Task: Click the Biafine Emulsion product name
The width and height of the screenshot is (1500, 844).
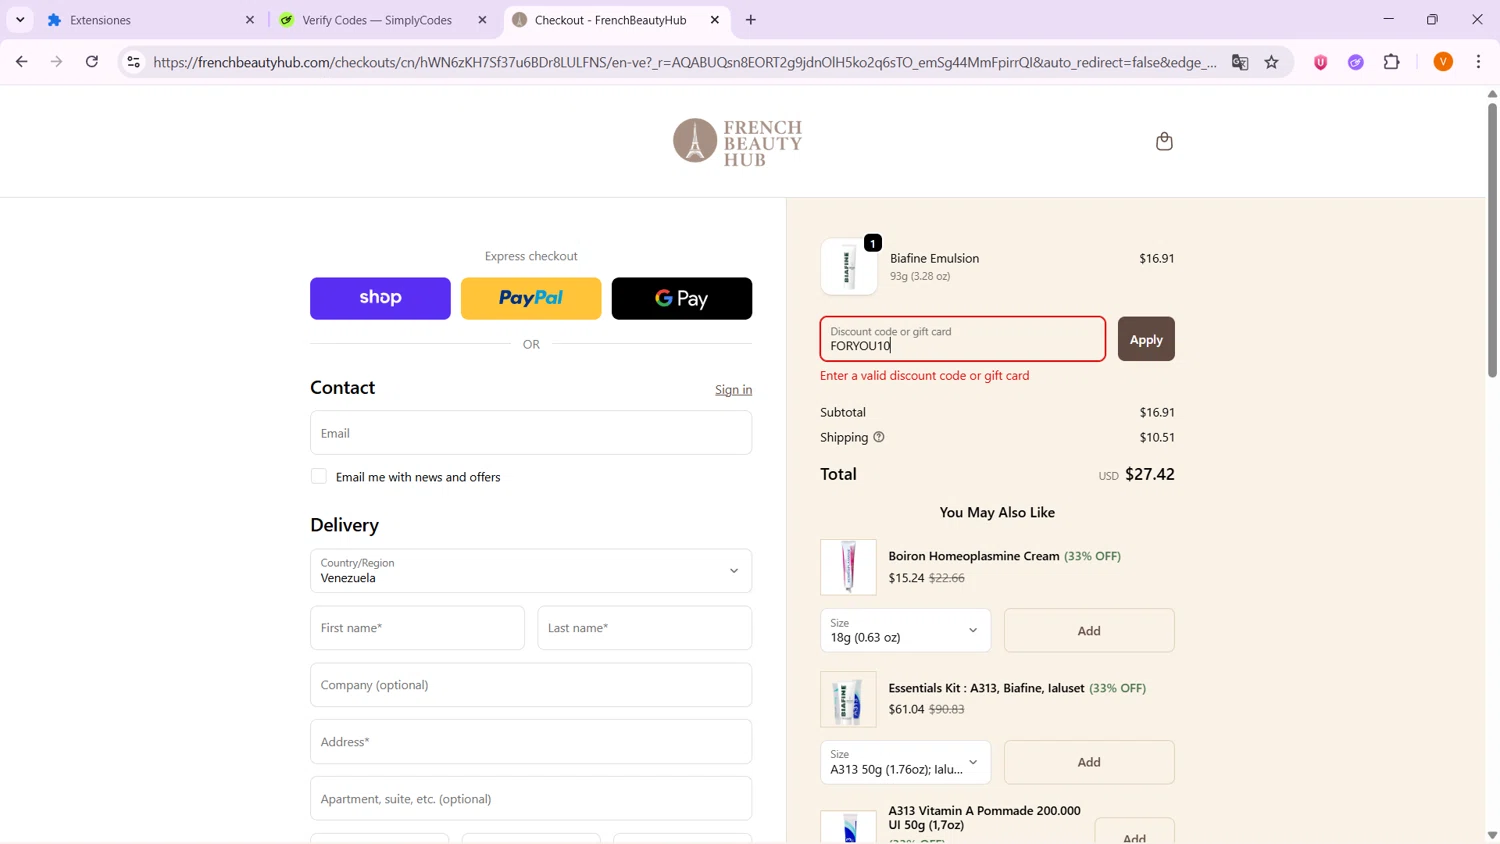Action: pyautogui.click(x=934, y=258)
